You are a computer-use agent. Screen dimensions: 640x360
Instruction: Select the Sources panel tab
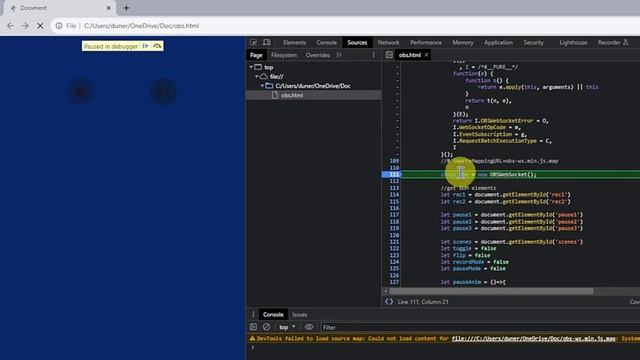point(357,42)
